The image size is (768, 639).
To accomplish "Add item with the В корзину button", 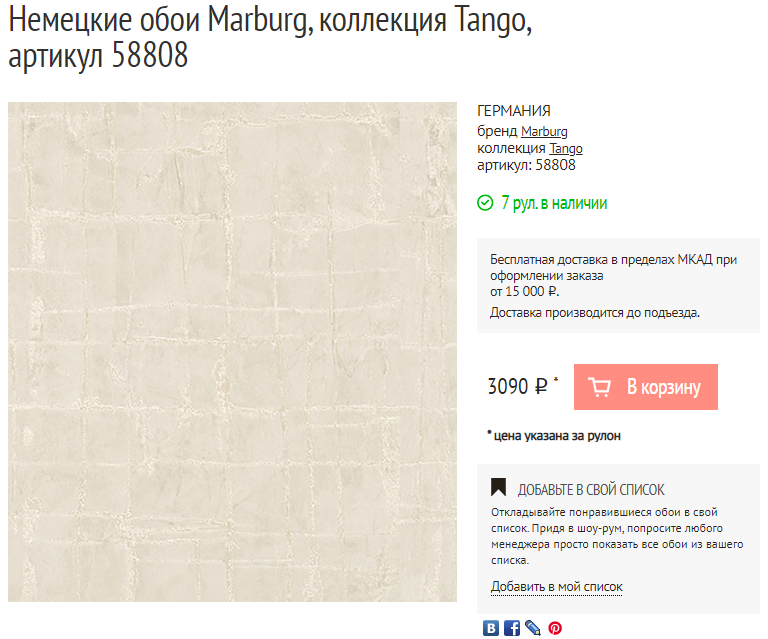I will pos(646,387).
